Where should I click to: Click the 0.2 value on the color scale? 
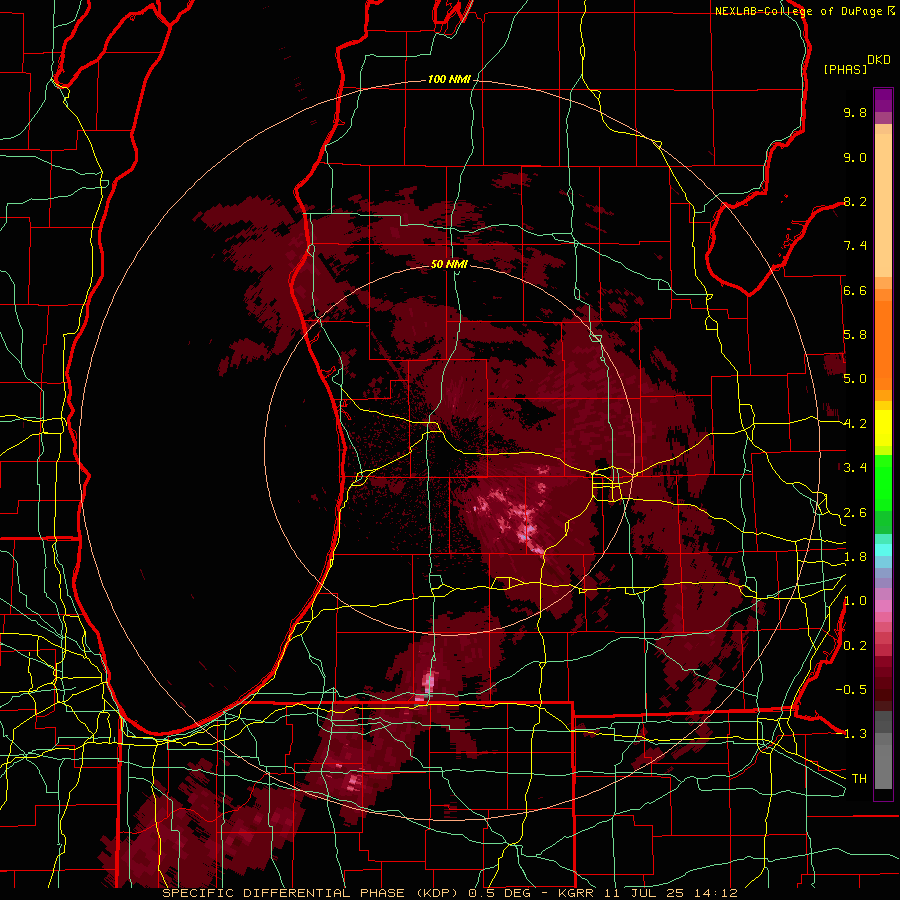coord(855,646)
